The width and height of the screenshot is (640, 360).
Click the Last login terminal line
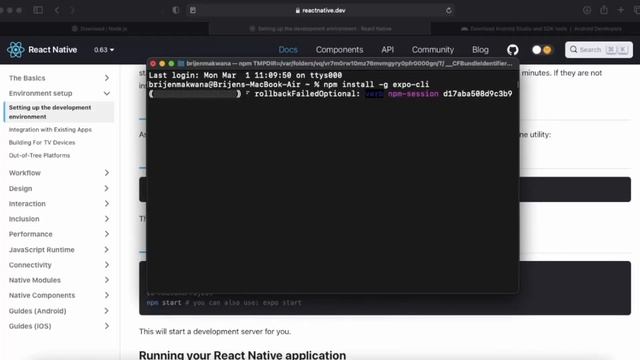(245, 76)
